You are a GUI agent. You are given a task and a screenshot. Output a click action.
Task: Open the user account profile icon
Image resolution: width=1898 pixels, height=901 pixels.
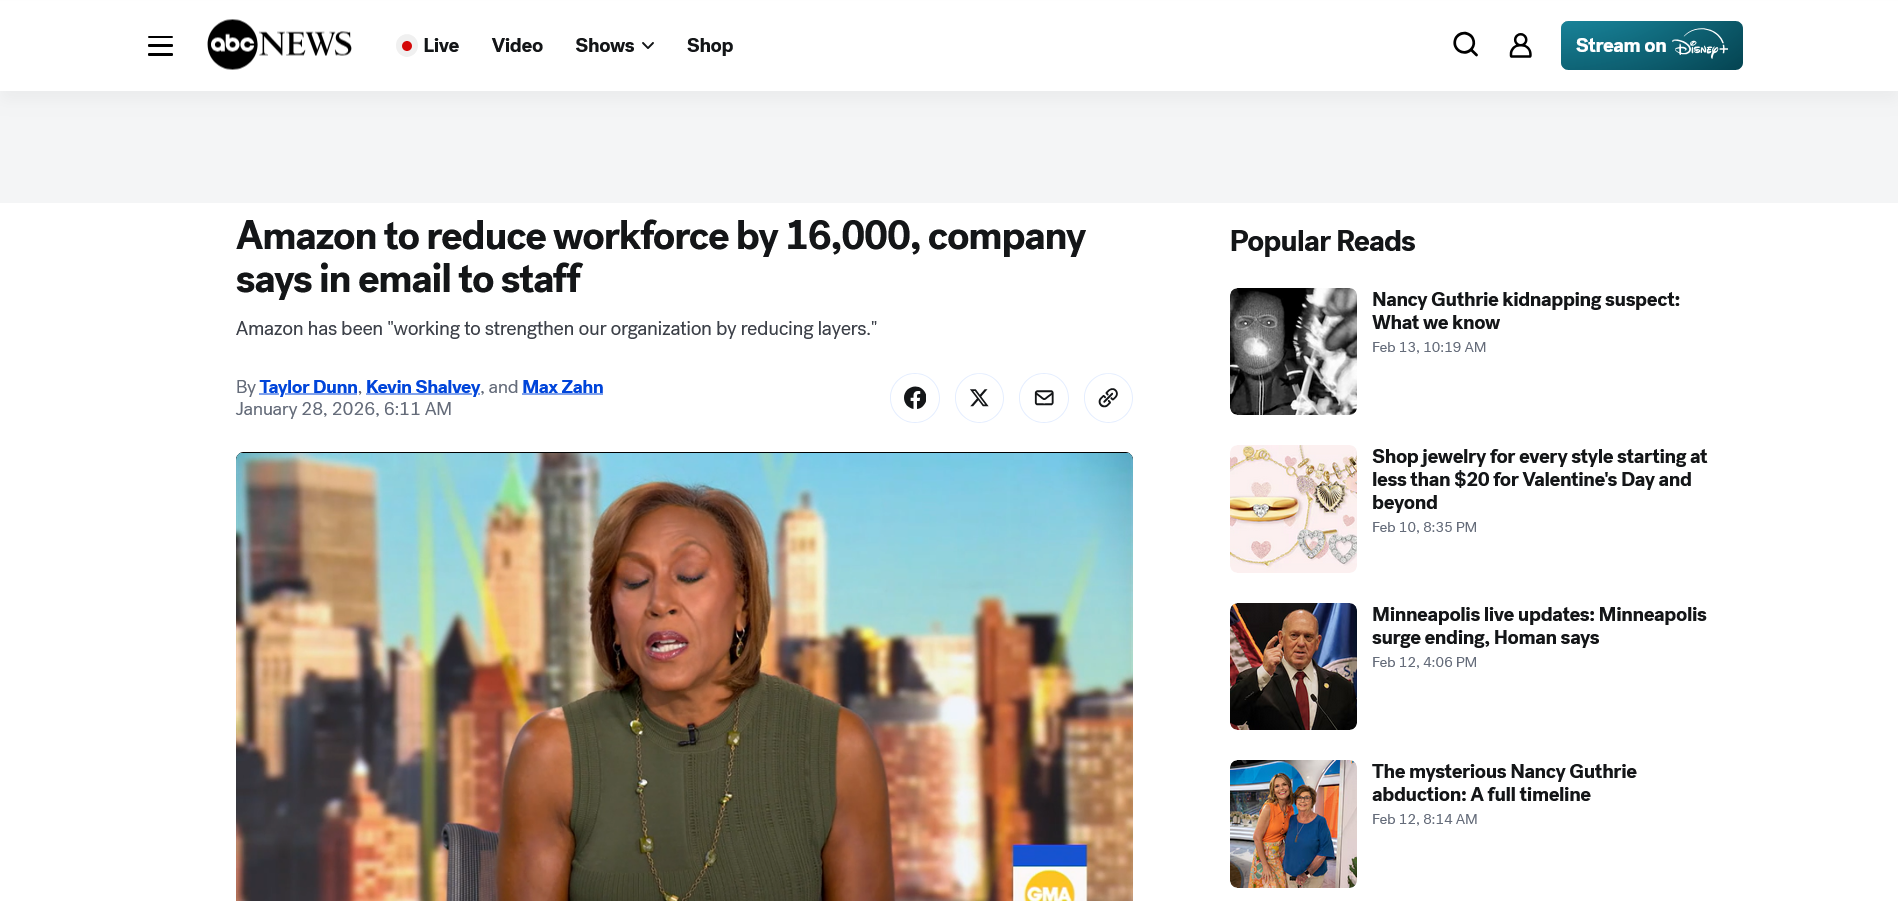[1520, 45]
